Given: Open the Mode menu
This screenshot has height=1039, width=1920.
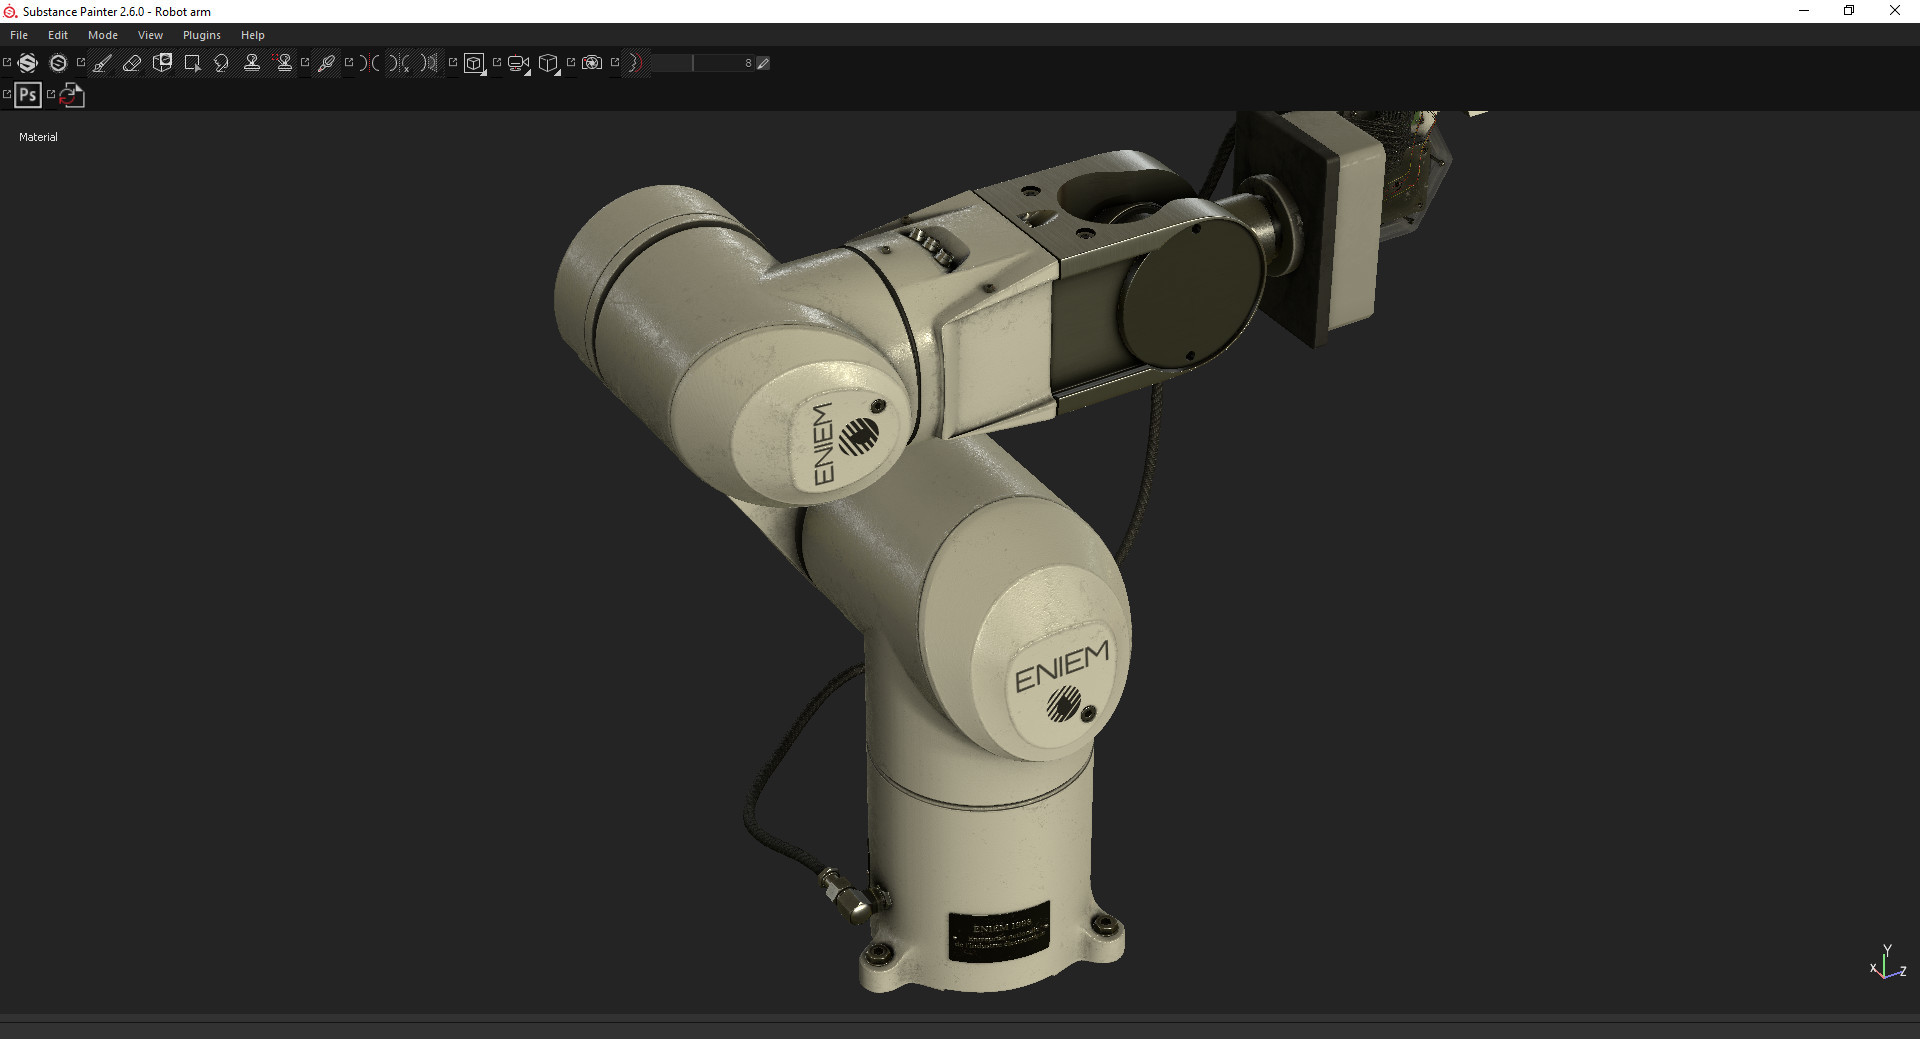Looking at the screenshot, I should pyautogui.click(x=102, y=34).
